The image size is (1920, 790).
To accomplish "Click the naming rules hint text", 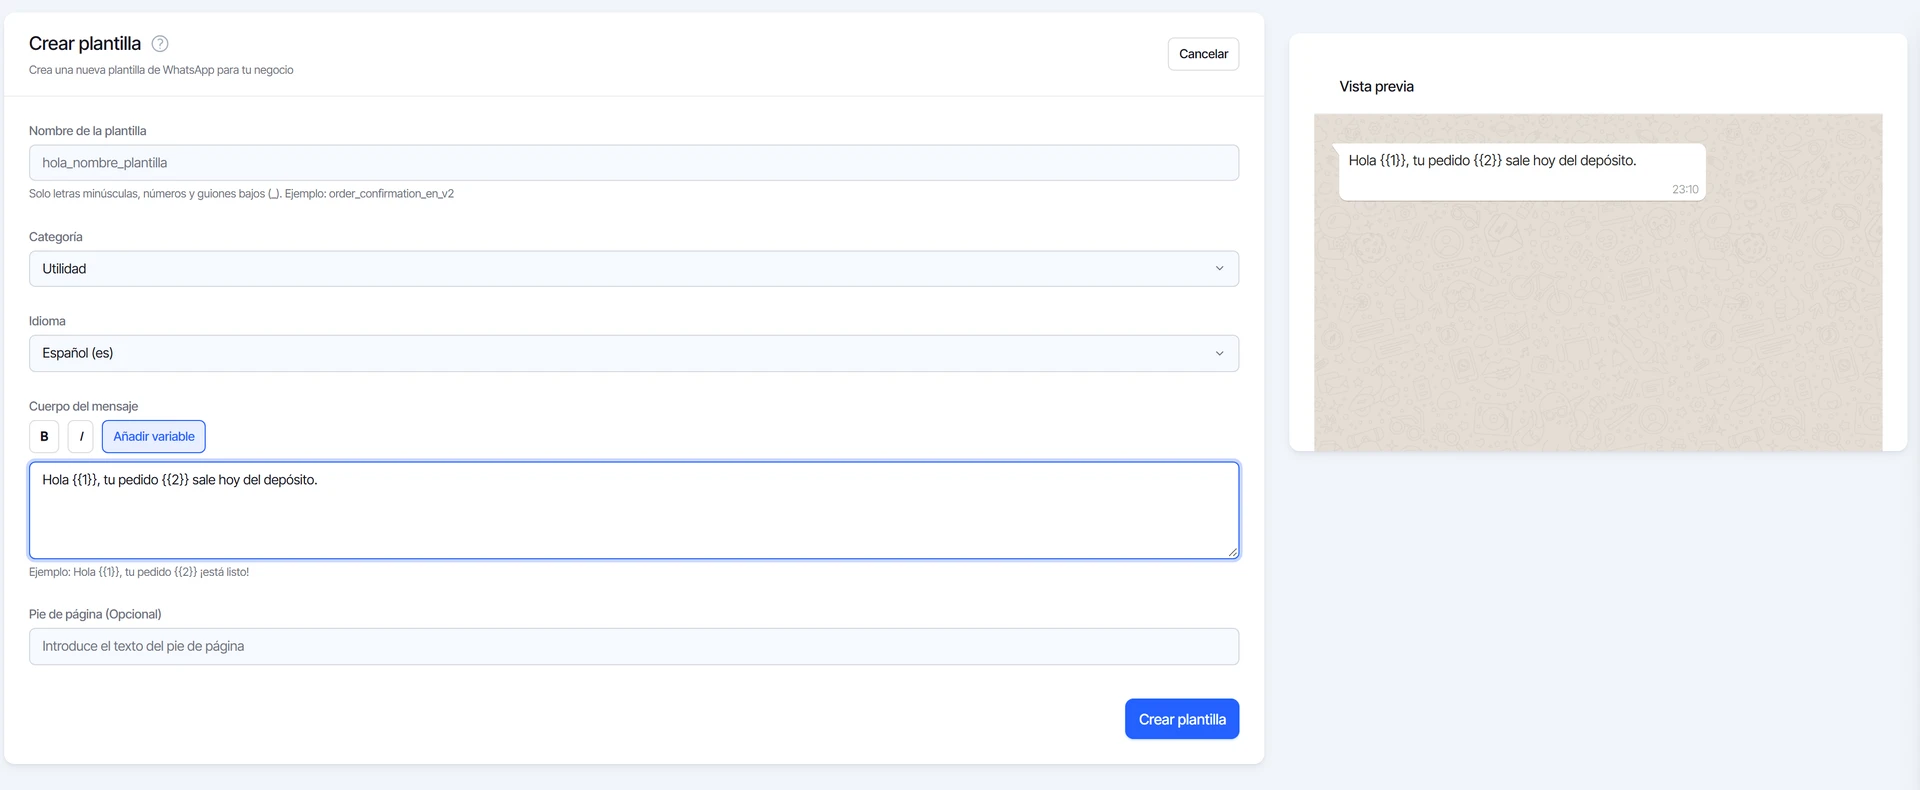I will 241,194.
